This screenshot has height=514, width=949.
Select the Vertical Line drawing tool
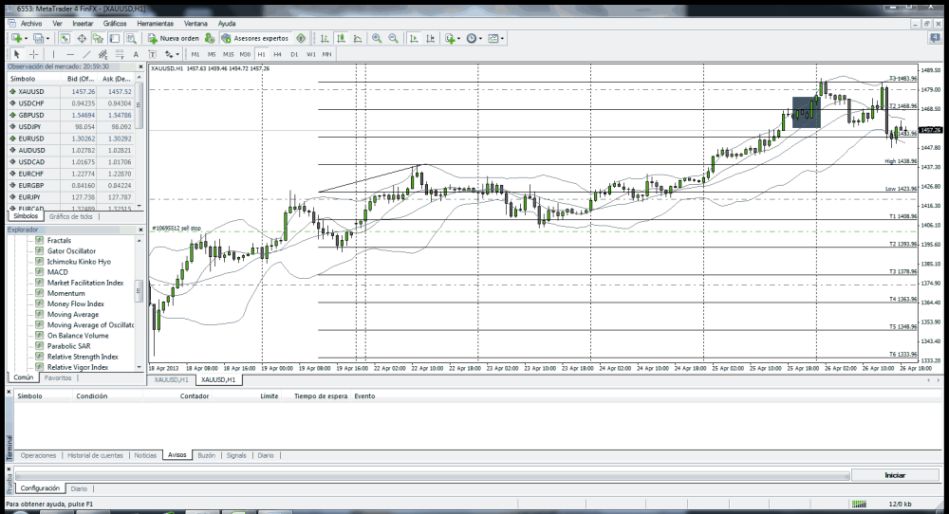pyautogui.click(x=55, y=54)
